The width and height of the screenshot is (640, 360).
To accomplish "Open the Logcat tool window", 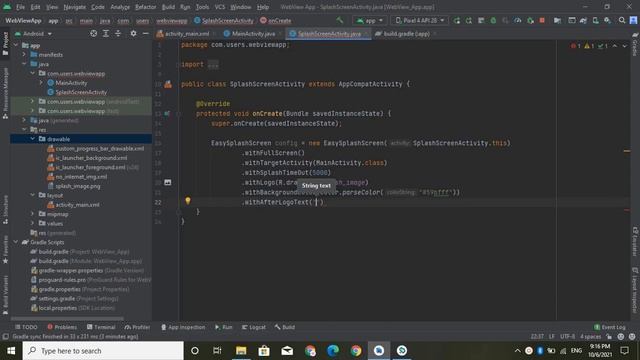I will tap(253, 327).
